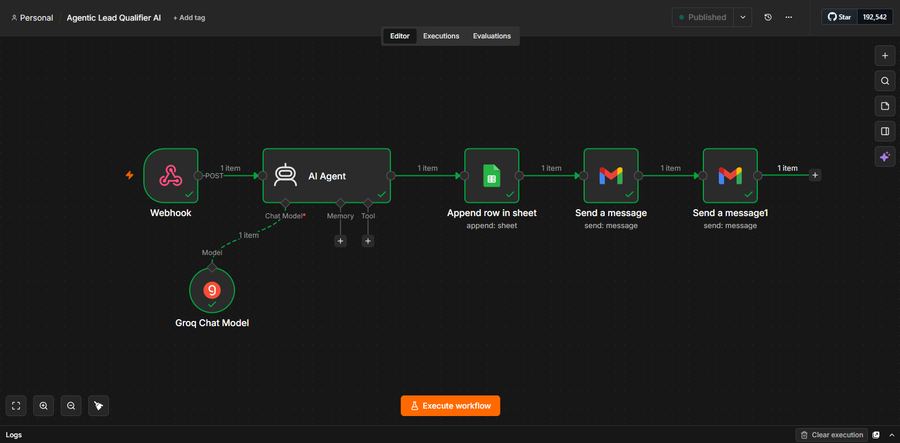The height and width of the screenshot is (443, 900).
Task: Click the Clear execution button
Action: pyautogui.click(x=832, y=435)
